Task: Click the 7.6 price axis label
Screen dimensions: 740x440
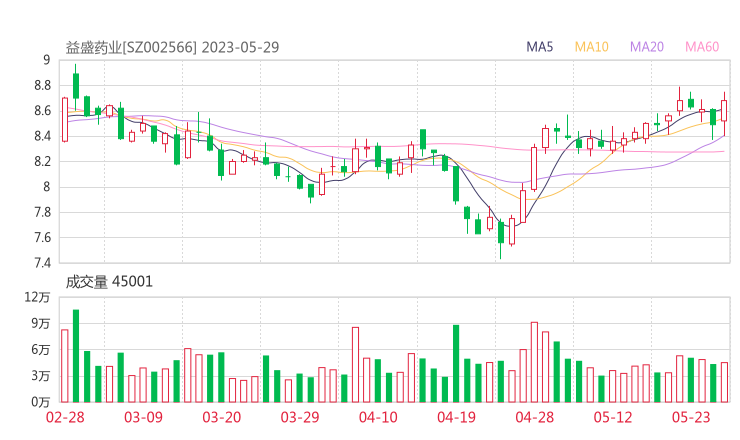Action: 42,237
